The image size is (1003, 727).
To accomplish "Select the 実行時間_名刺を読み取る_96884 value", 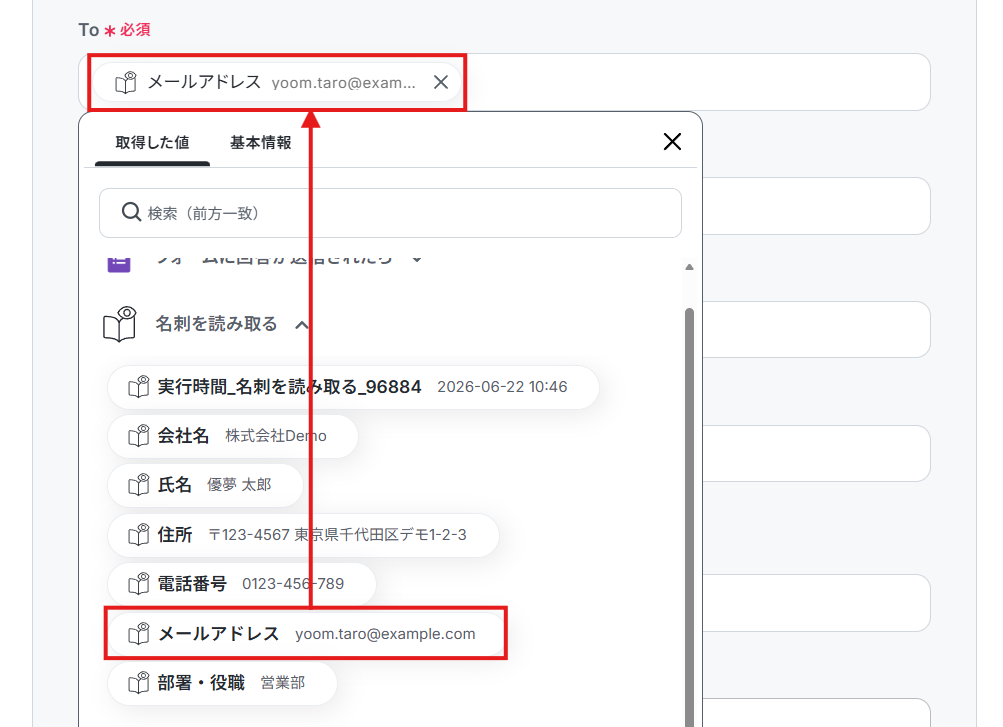I will [x=353, y=387].
